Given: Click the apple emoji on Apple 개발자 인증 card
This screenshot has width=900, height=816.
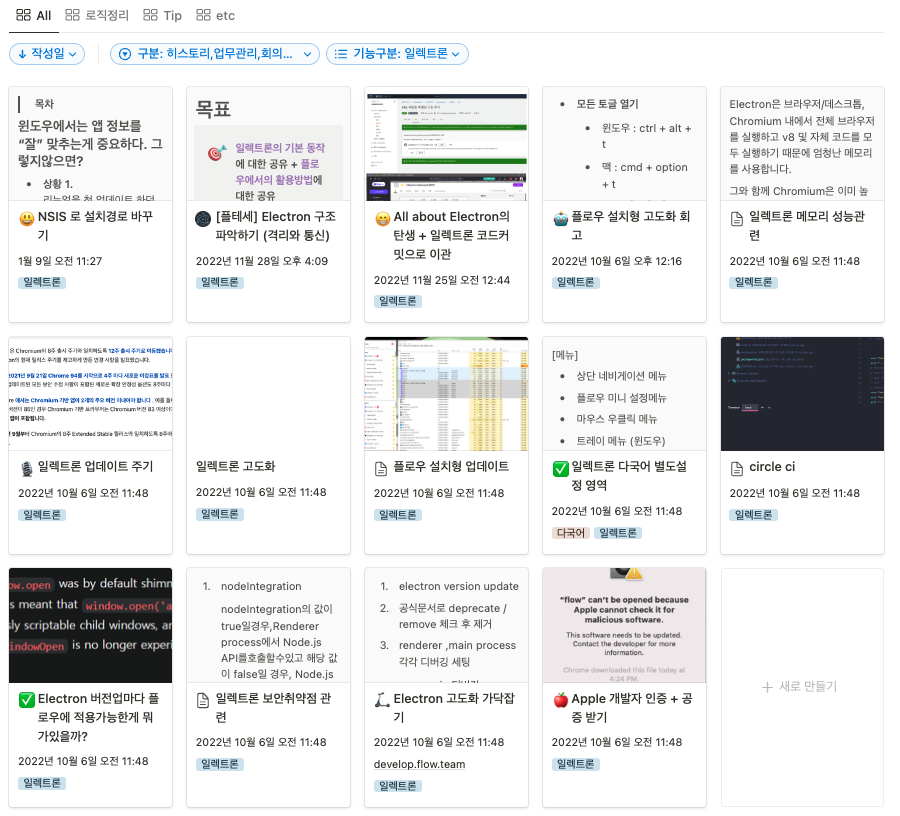Looking at the screenshot, I should tap(560, 700).
